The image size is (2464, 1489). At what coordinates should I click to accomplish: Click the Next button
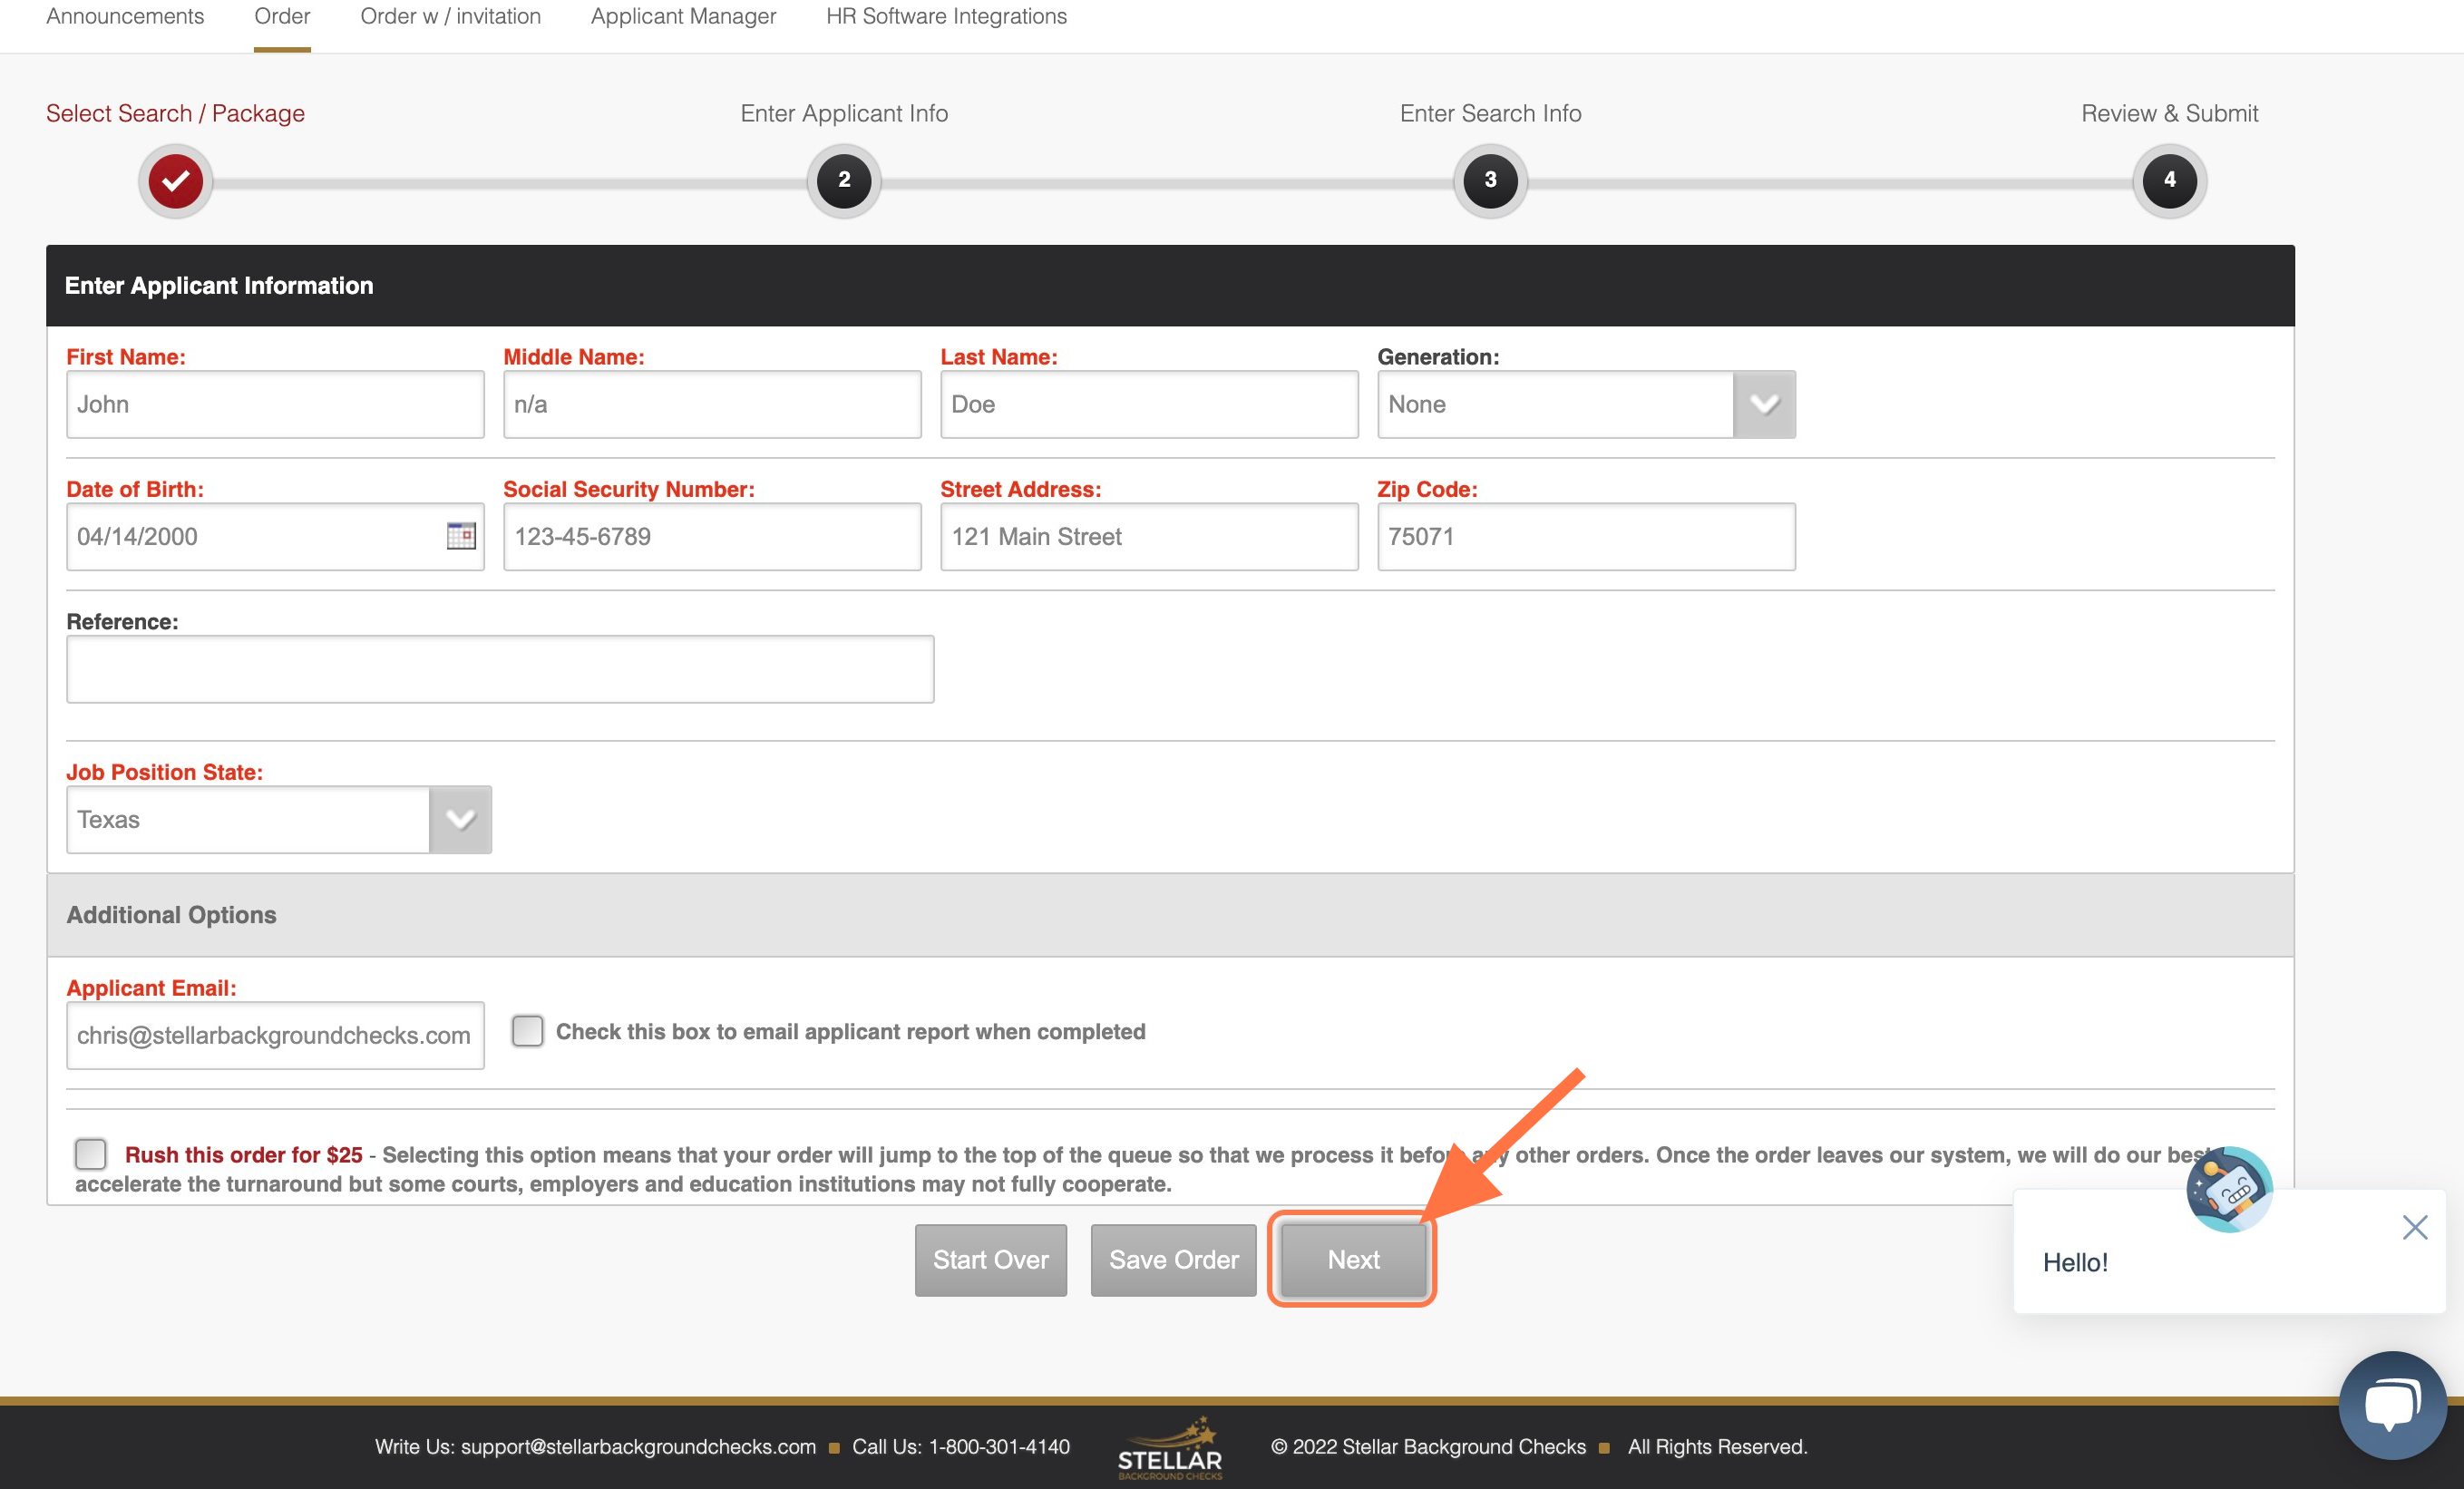pos(1353,1260)
